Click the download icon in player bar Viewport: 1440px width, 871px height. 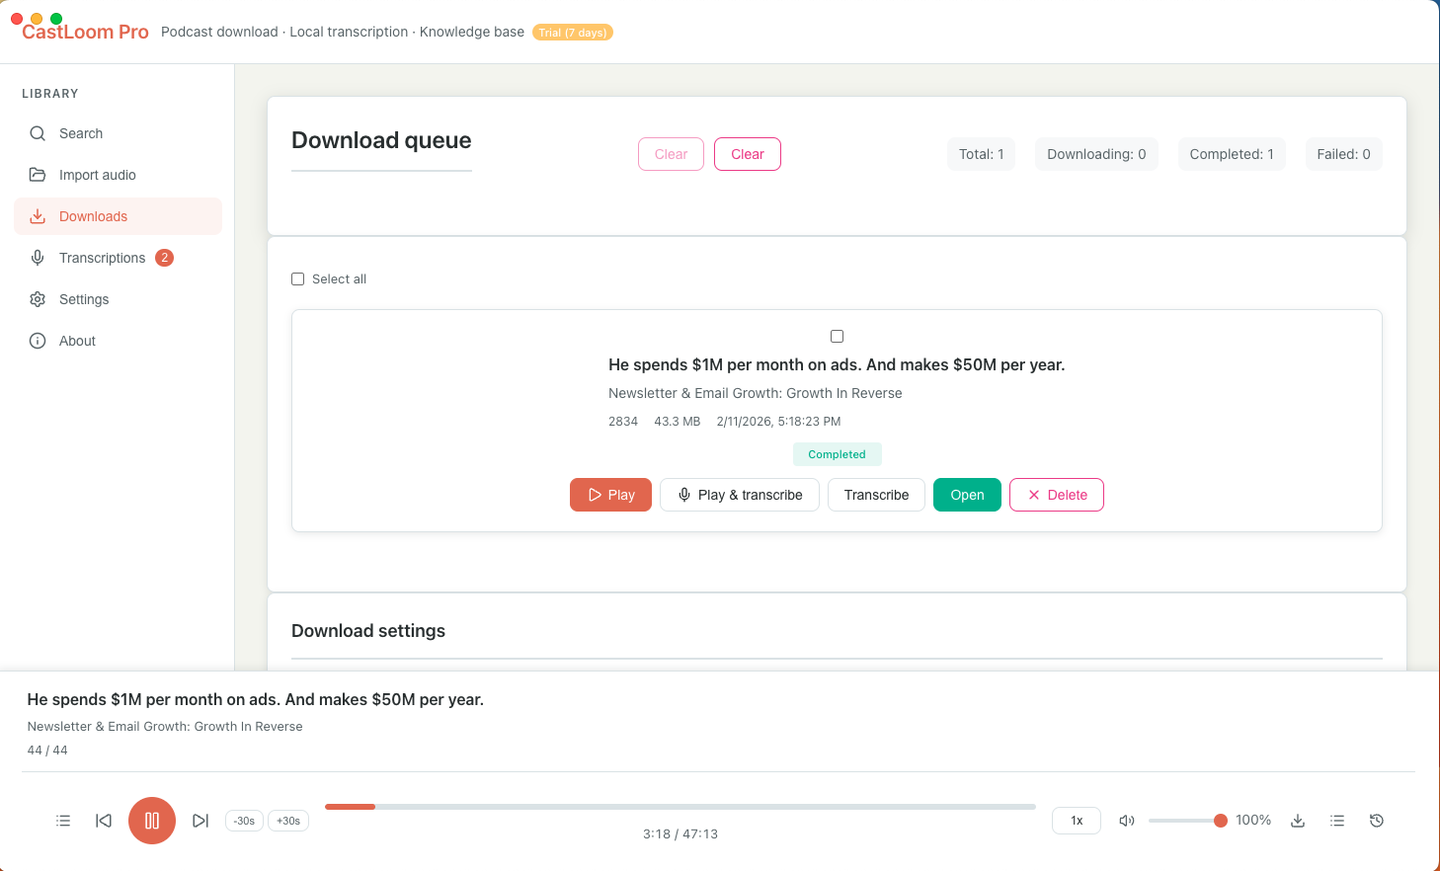[x=1298, y=821]
